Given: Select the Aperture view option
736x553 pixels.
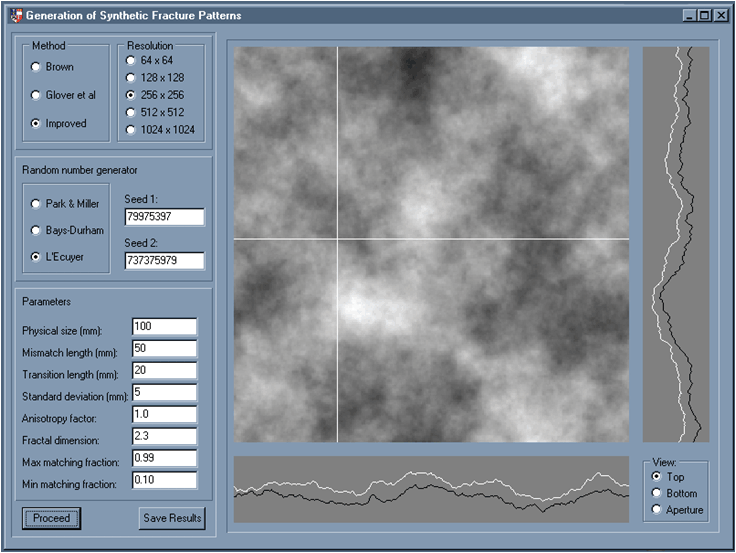Looking at the screenshot, I should (657, 510).
